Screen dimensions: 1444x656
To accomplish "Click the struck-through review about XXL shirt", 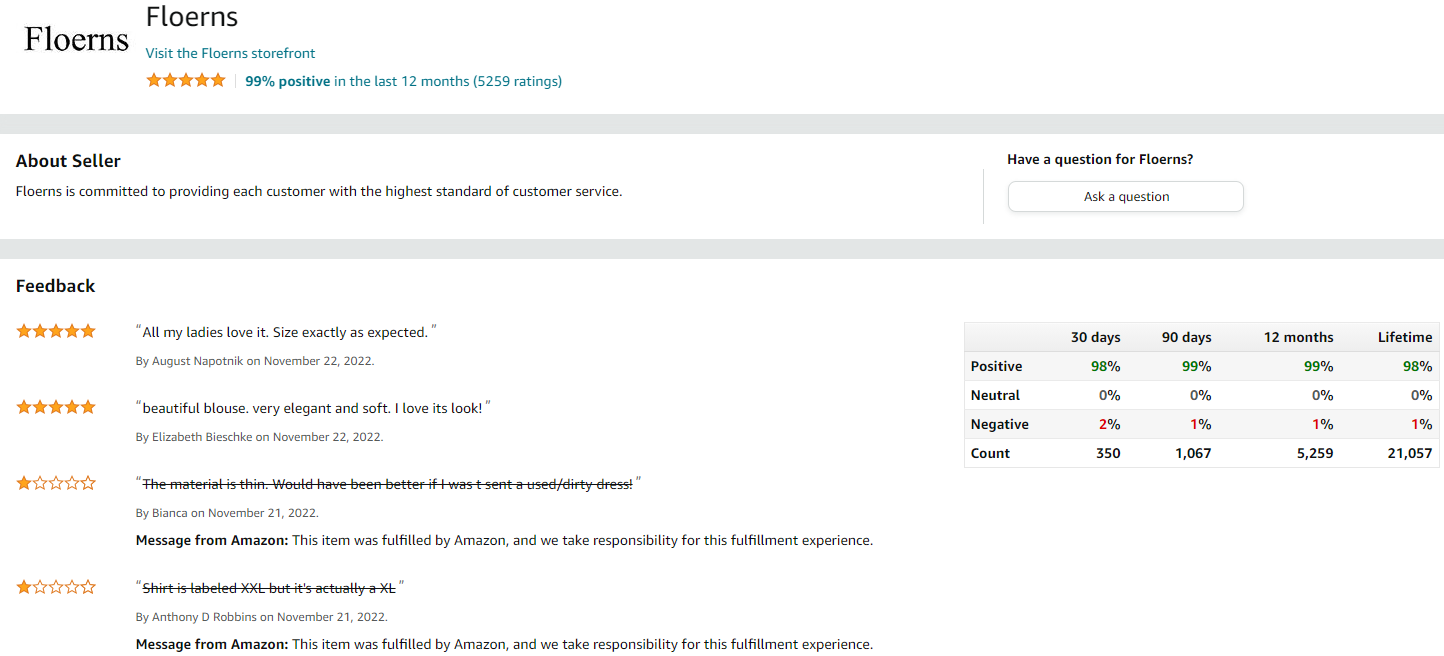I will click(269, 588).
